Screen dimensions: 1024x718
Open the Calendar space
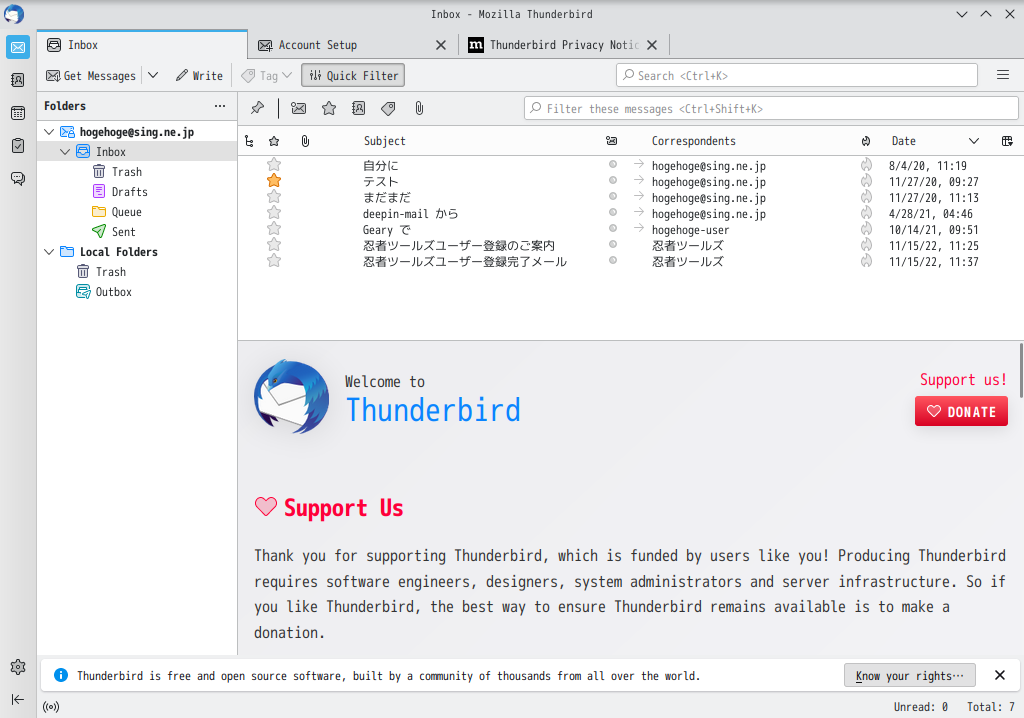(18, 112)
